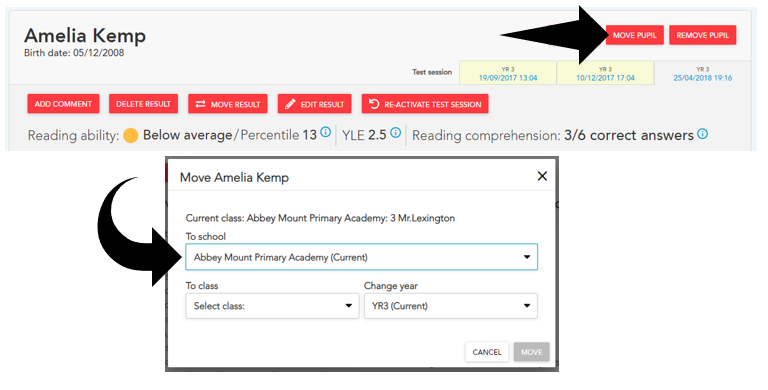
Task: Open the 19/09/2017 13:04 test session tab
Action: coord(508,73)
